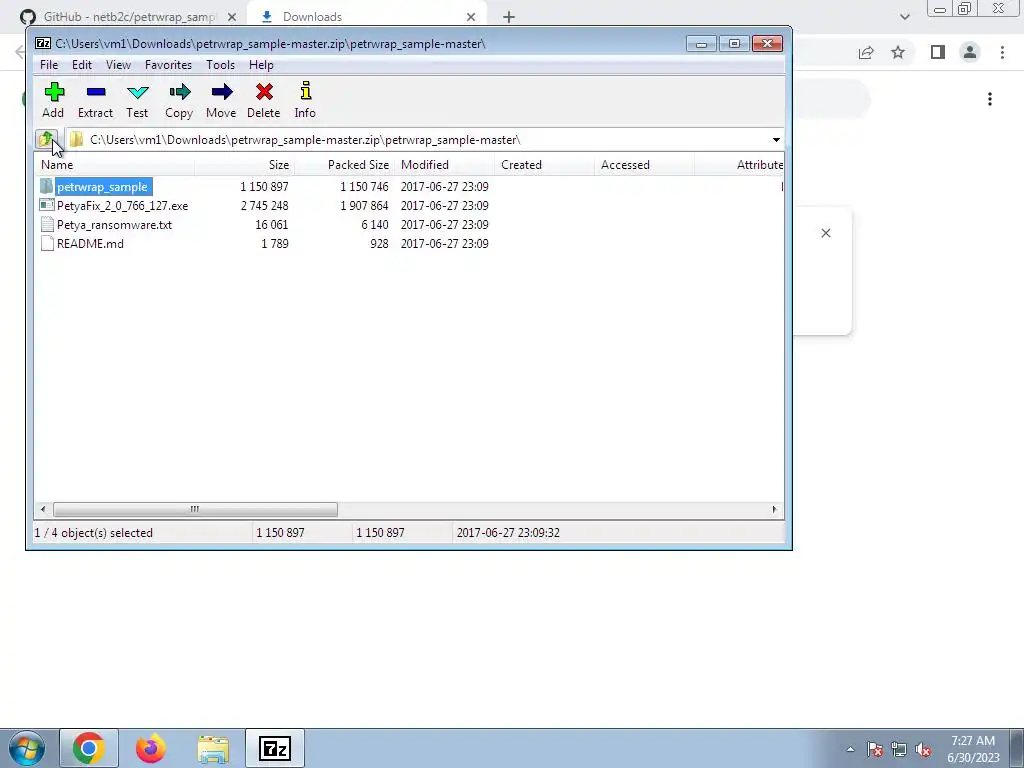Sort file list by Size column
This screenshot has height=768, width=1024.
(x=244, y=165)
